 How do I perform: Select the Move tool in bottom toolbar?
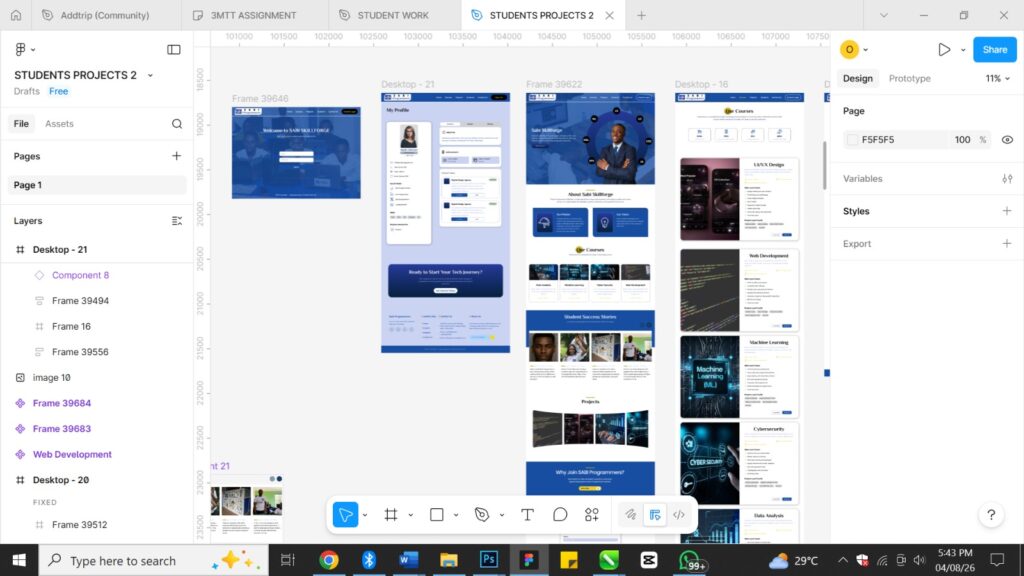click(x=345, y=515)
